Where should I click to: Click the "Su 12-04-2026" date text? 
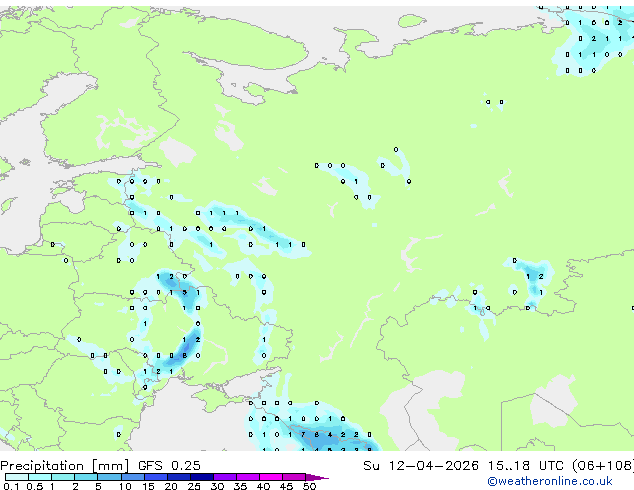[421, 466]
